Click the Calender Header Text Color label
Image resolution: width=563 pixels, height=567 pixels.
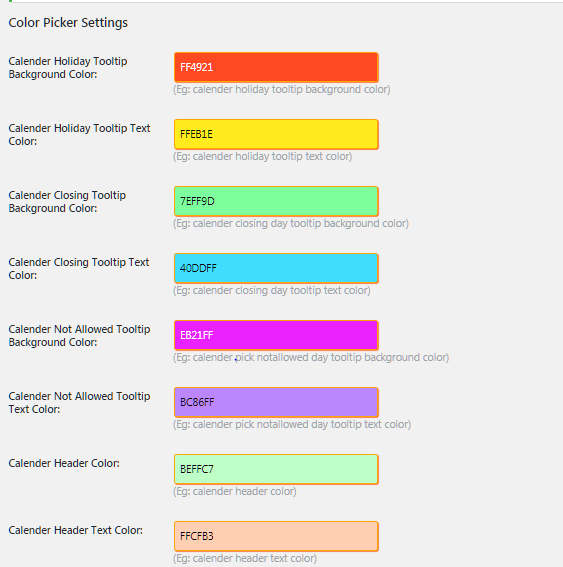tap(76, 530)
